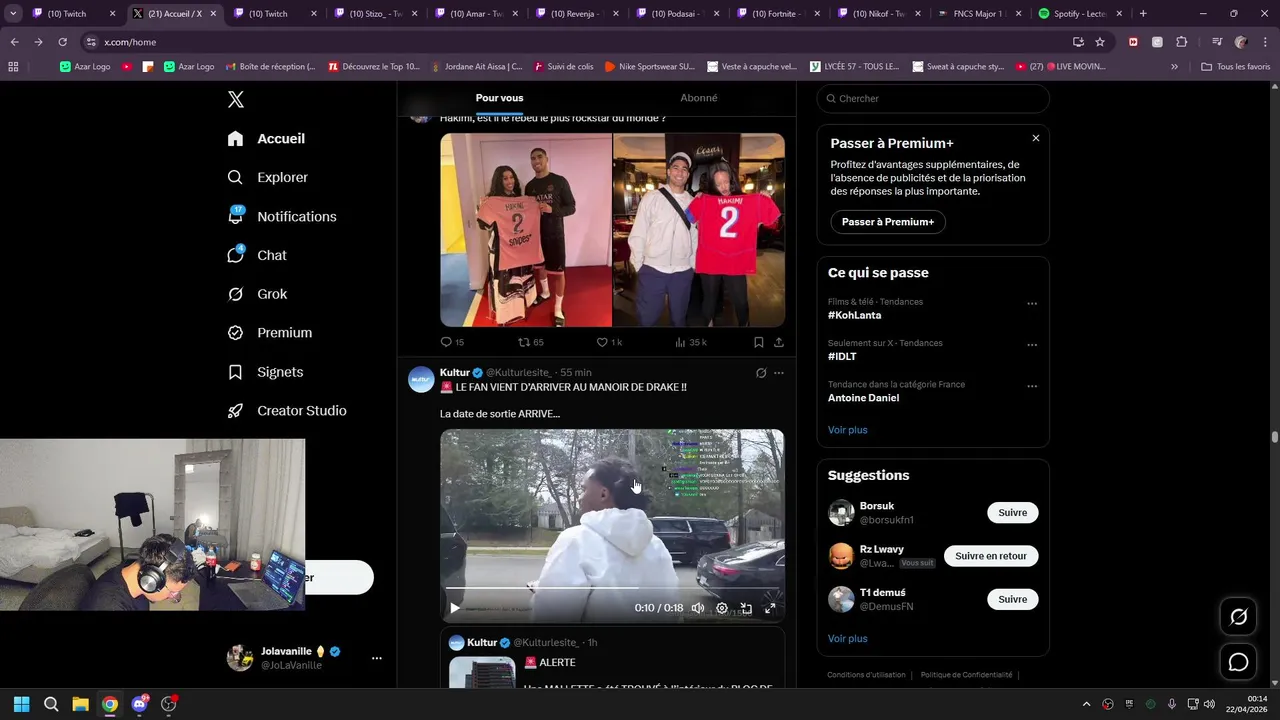The height and width of the screenshot is (720, 1280).
Task: Open options for Antoine Daniel trend
Action: coord(1032,386)
